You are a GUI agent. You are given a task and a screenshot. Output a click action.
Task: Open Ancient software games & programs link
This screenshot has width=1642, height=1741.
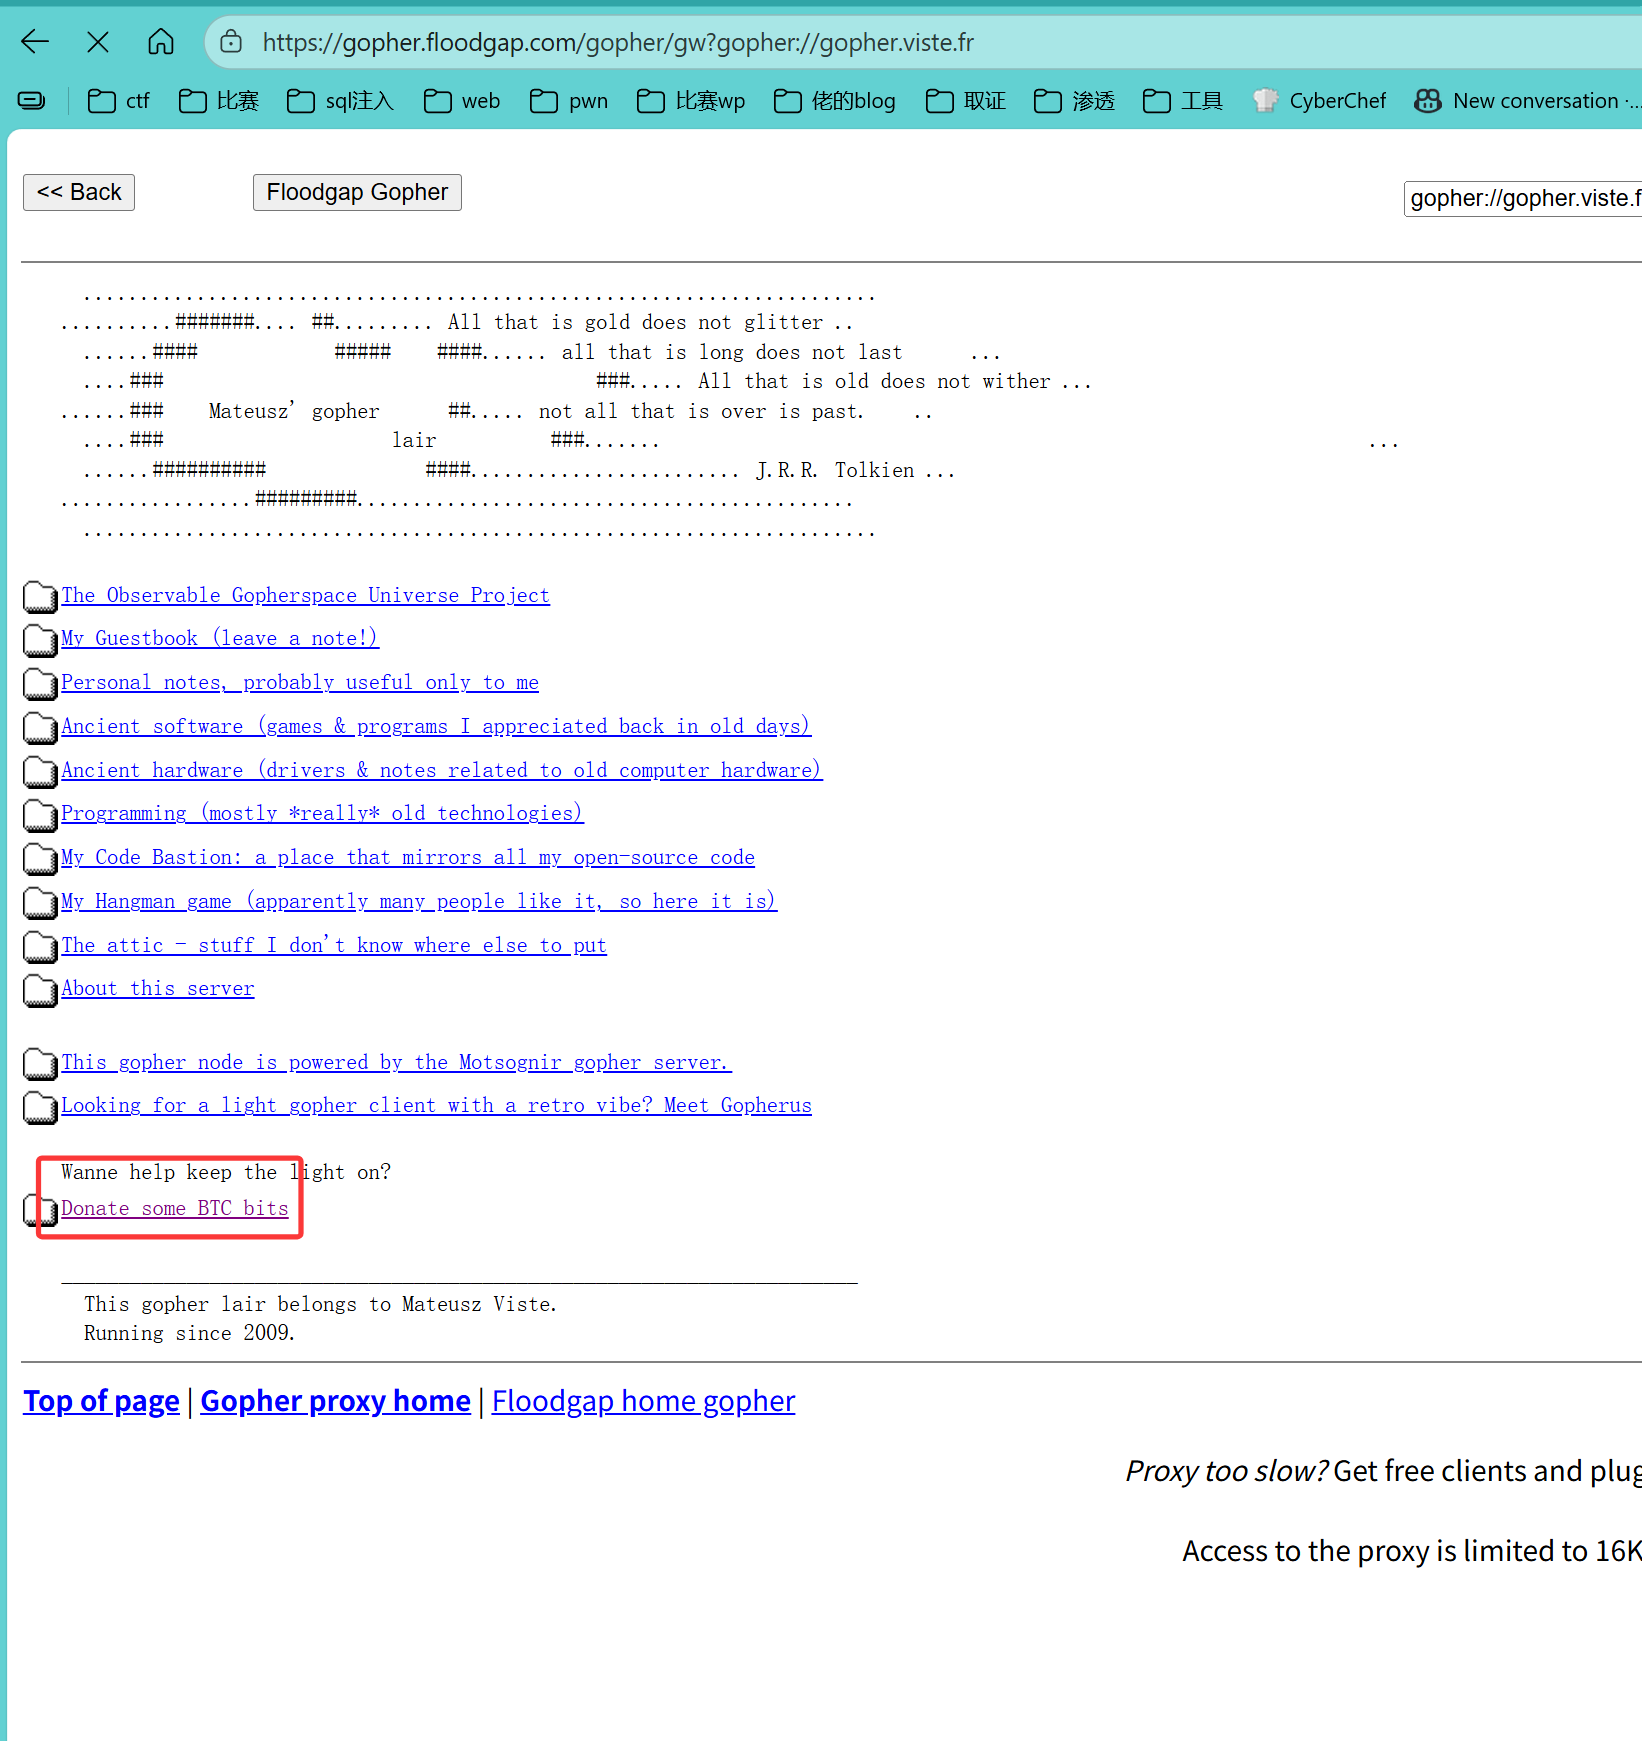436,726
